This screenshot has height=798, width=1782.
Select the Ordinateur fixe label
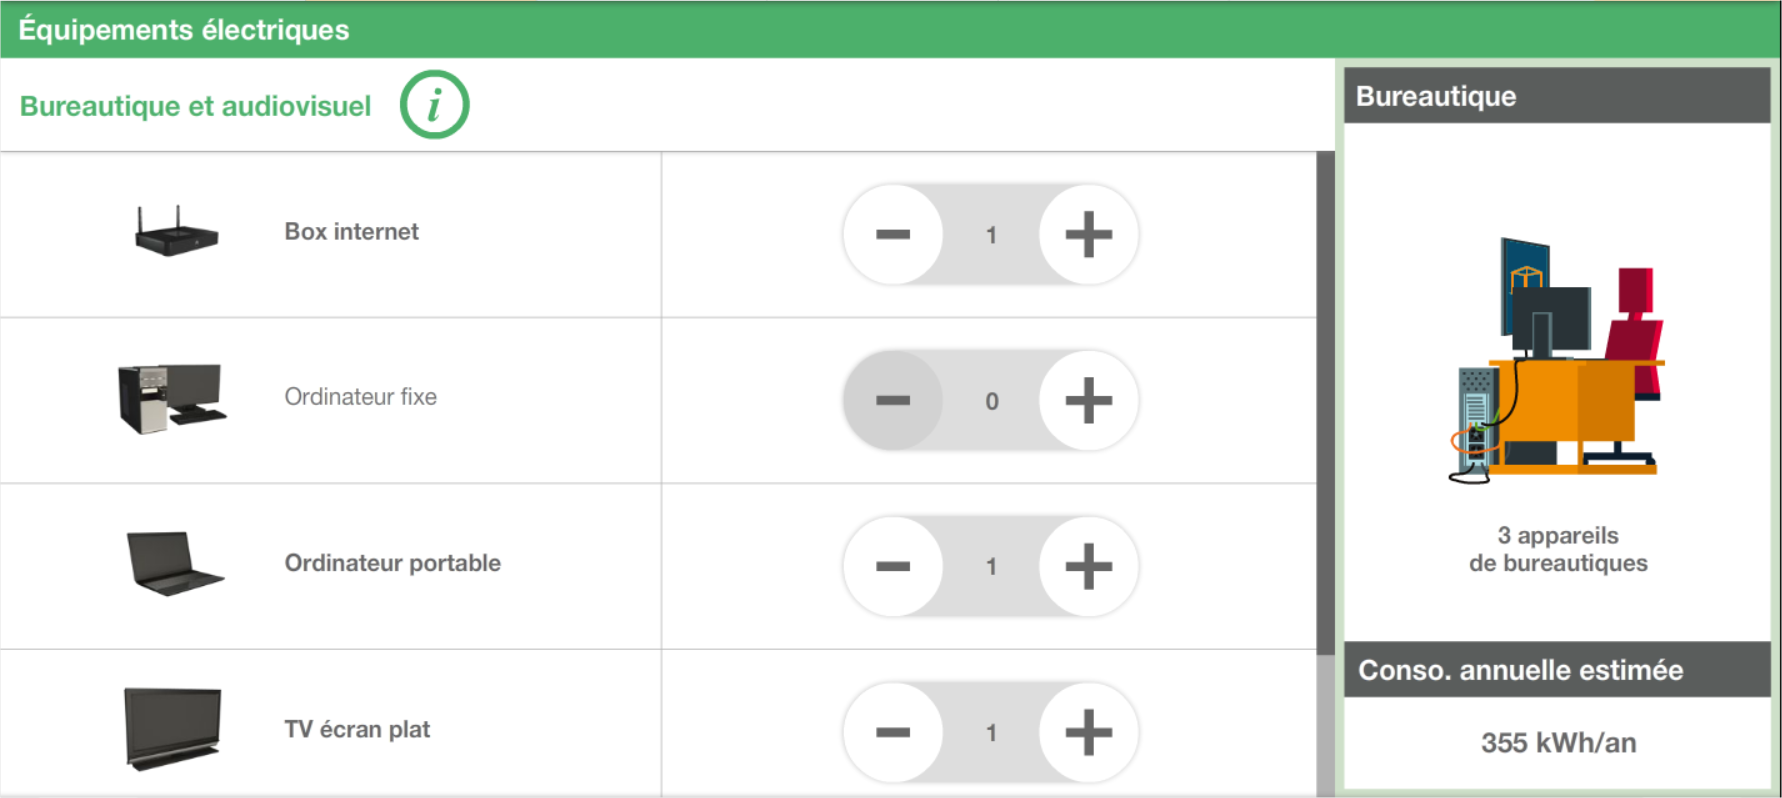tap(360, 397)
